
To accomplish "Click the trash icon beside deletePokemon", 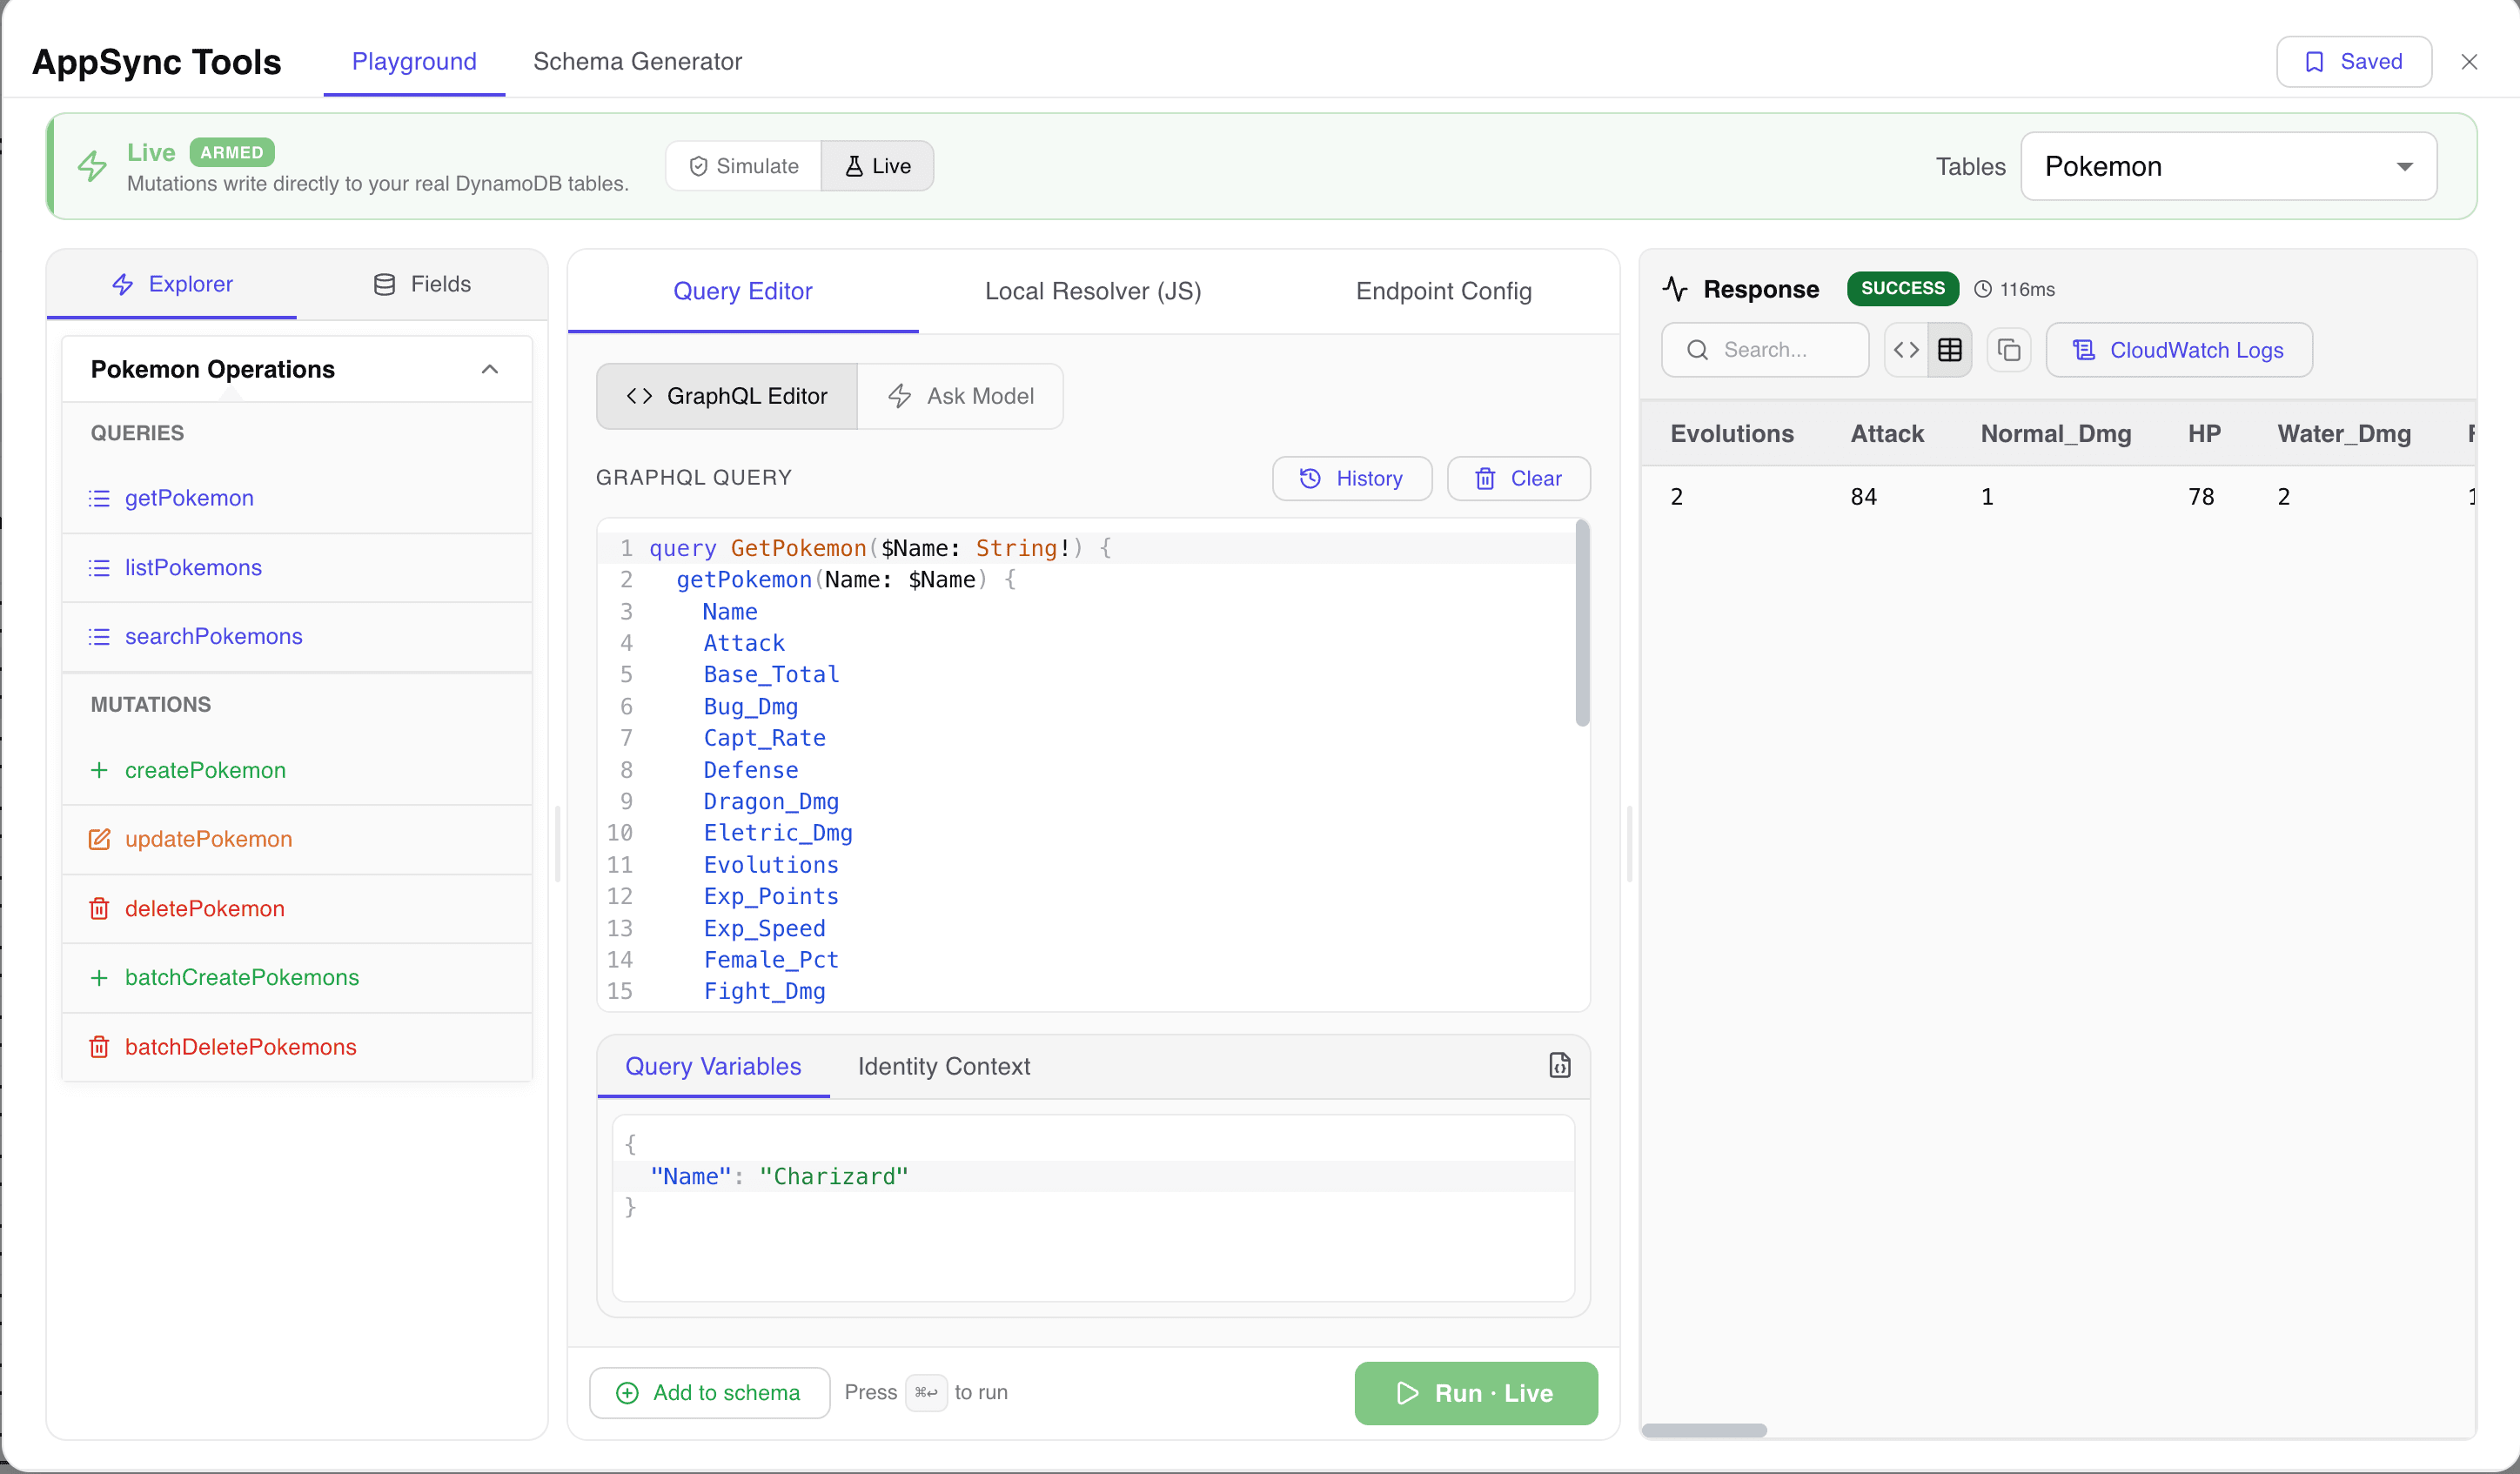I will click(x=99, y=908).
